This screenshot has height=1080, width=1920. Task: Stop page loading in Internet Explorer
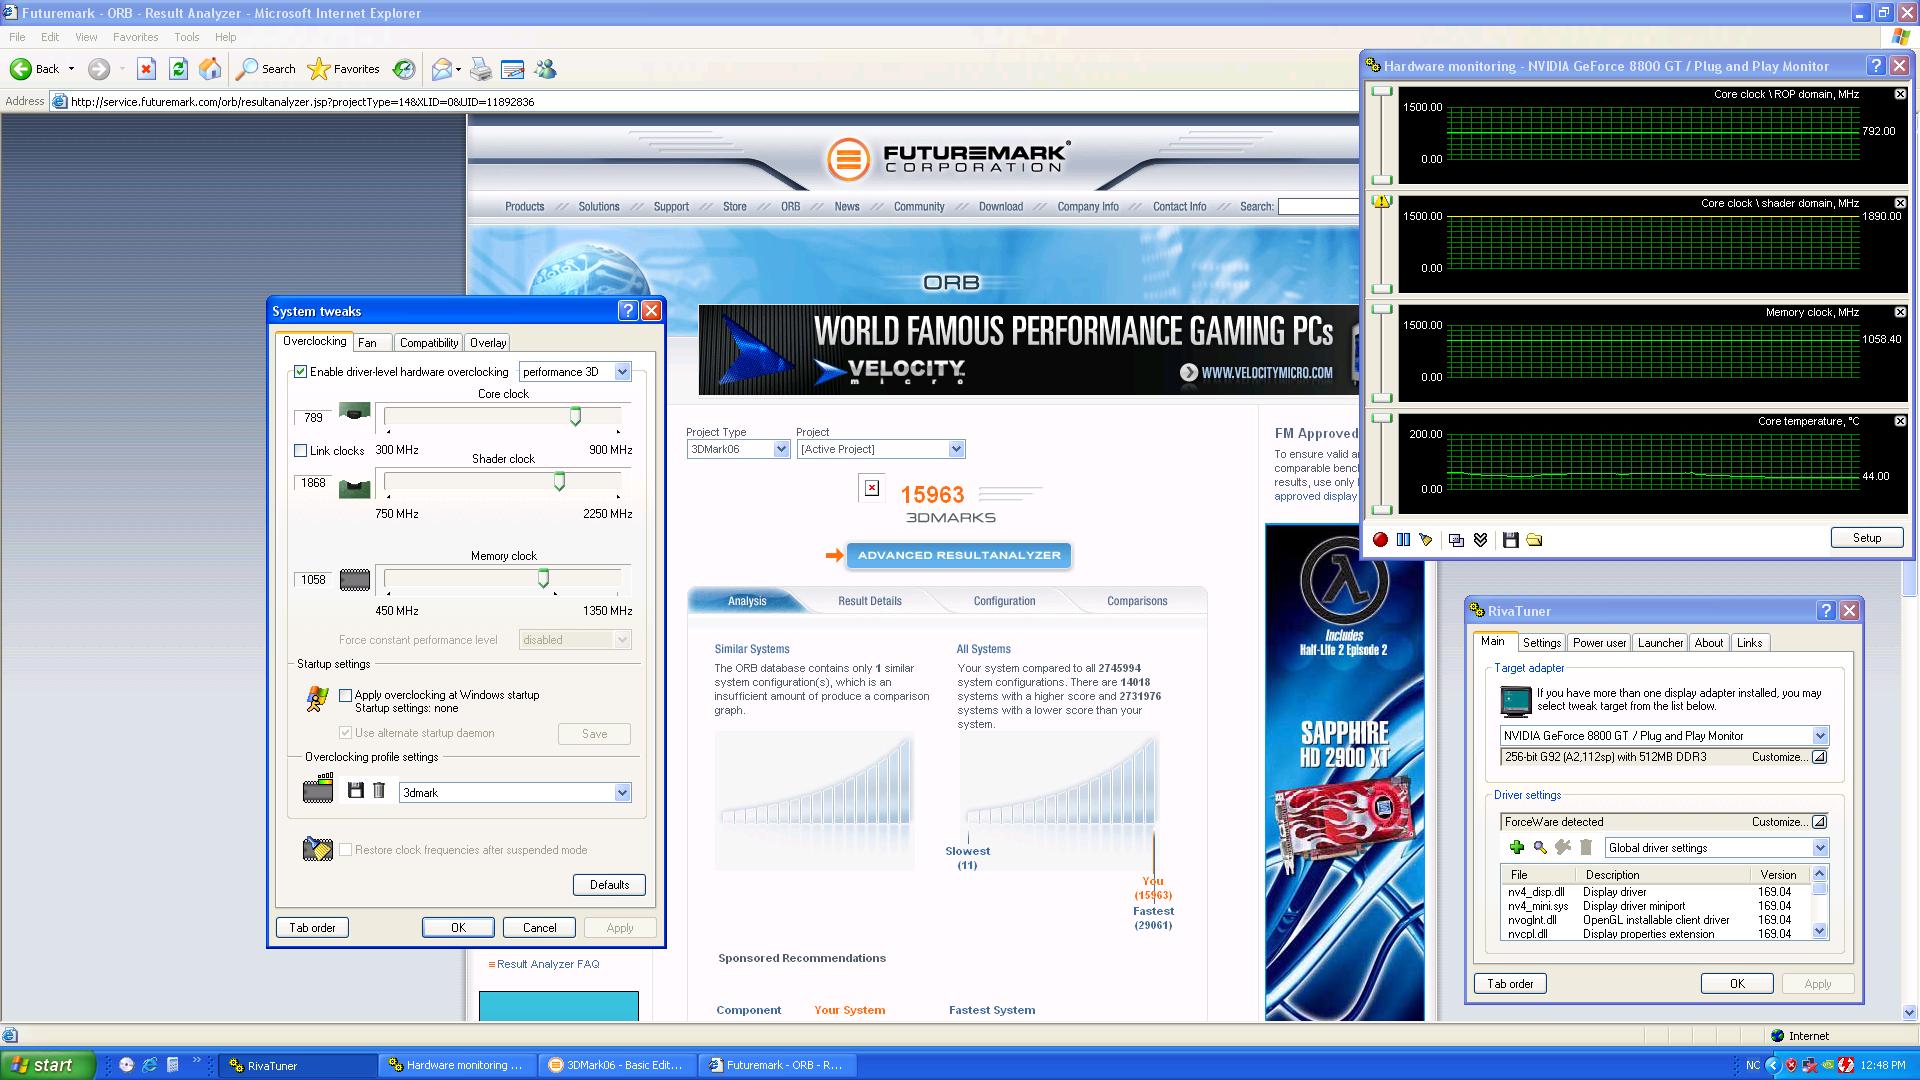pyautogui.click(x=146, y=69)
